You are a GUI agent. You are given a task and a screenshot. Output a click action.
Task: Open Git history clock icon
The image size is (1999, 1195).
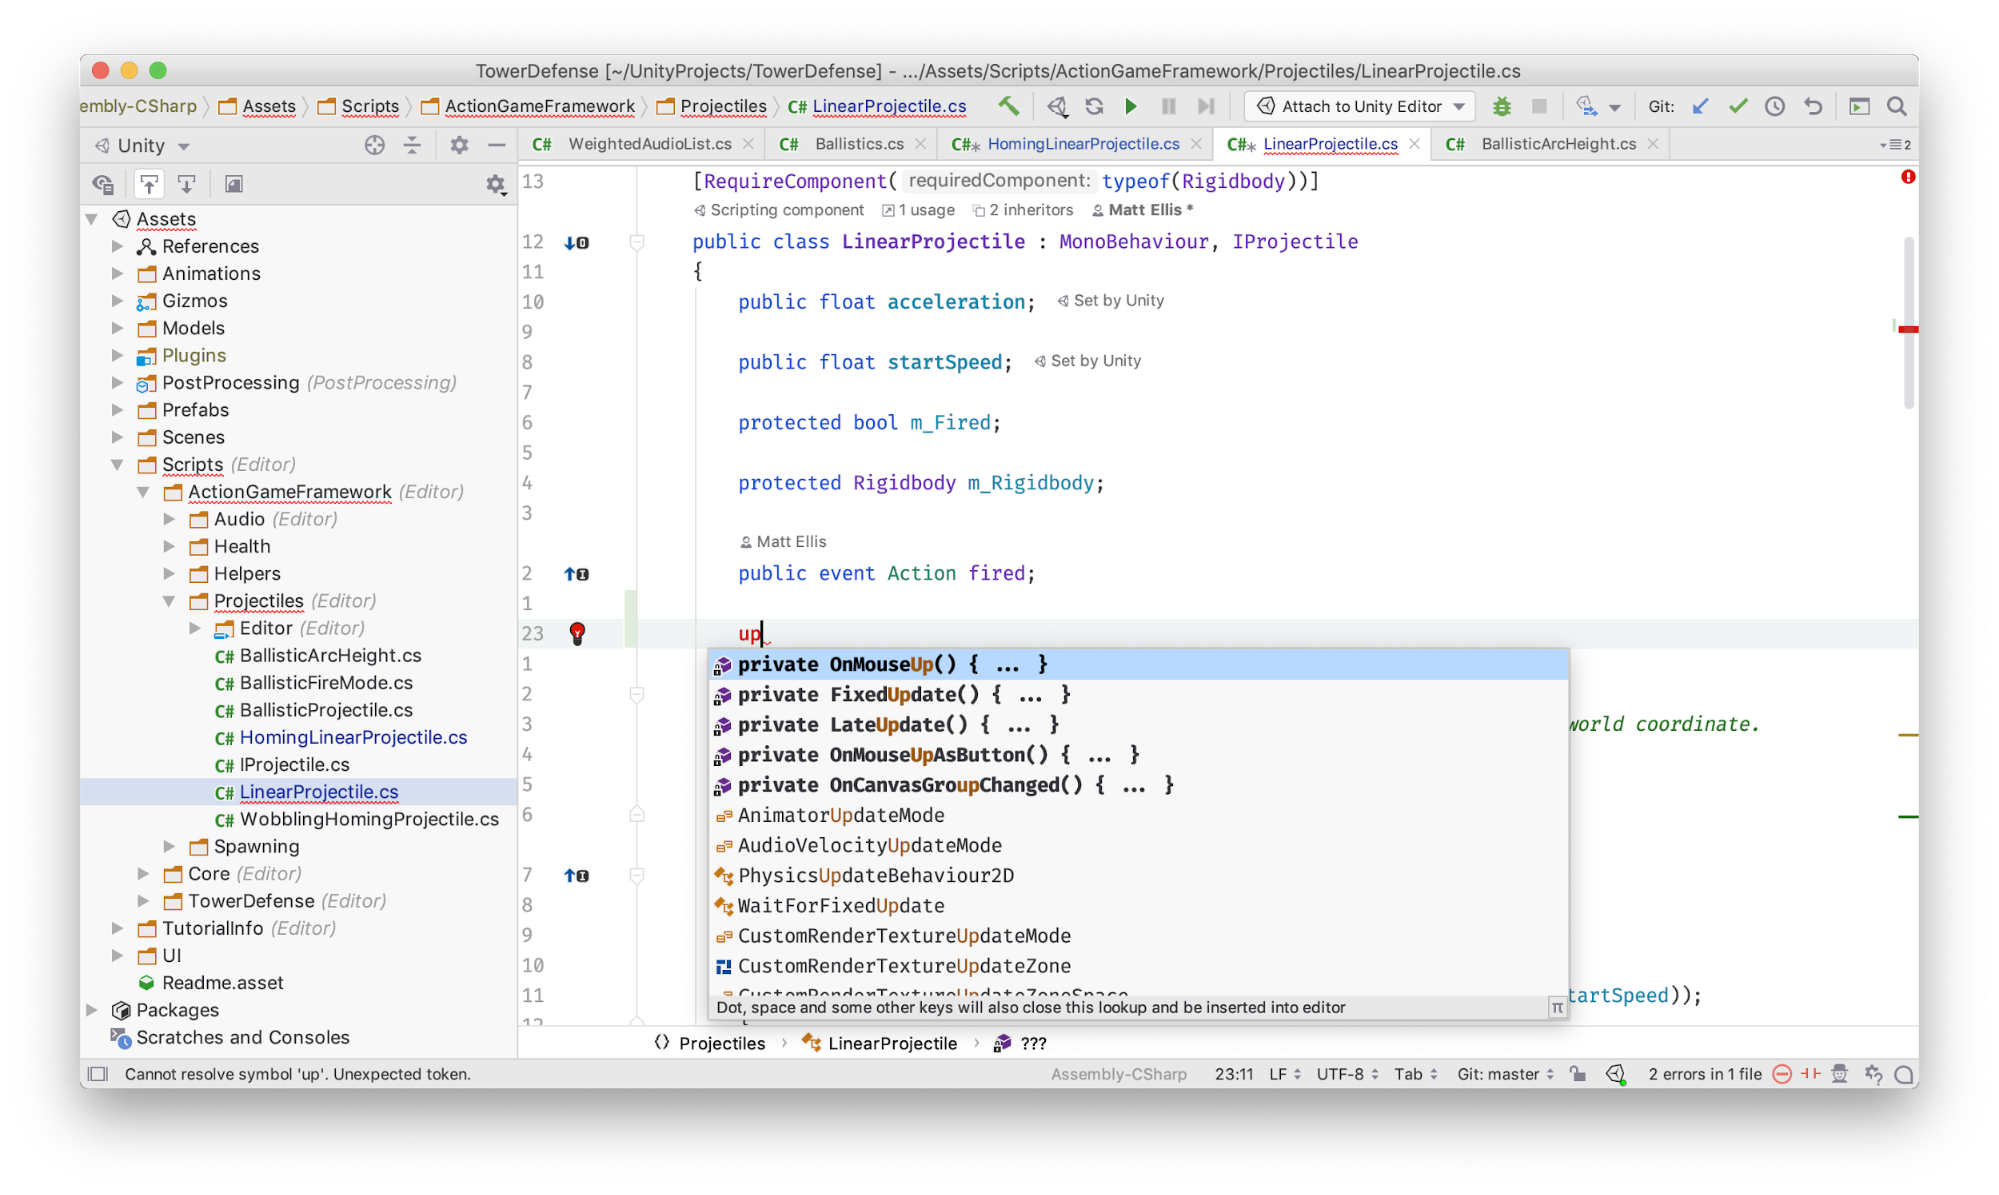[x=1775, y=106]
